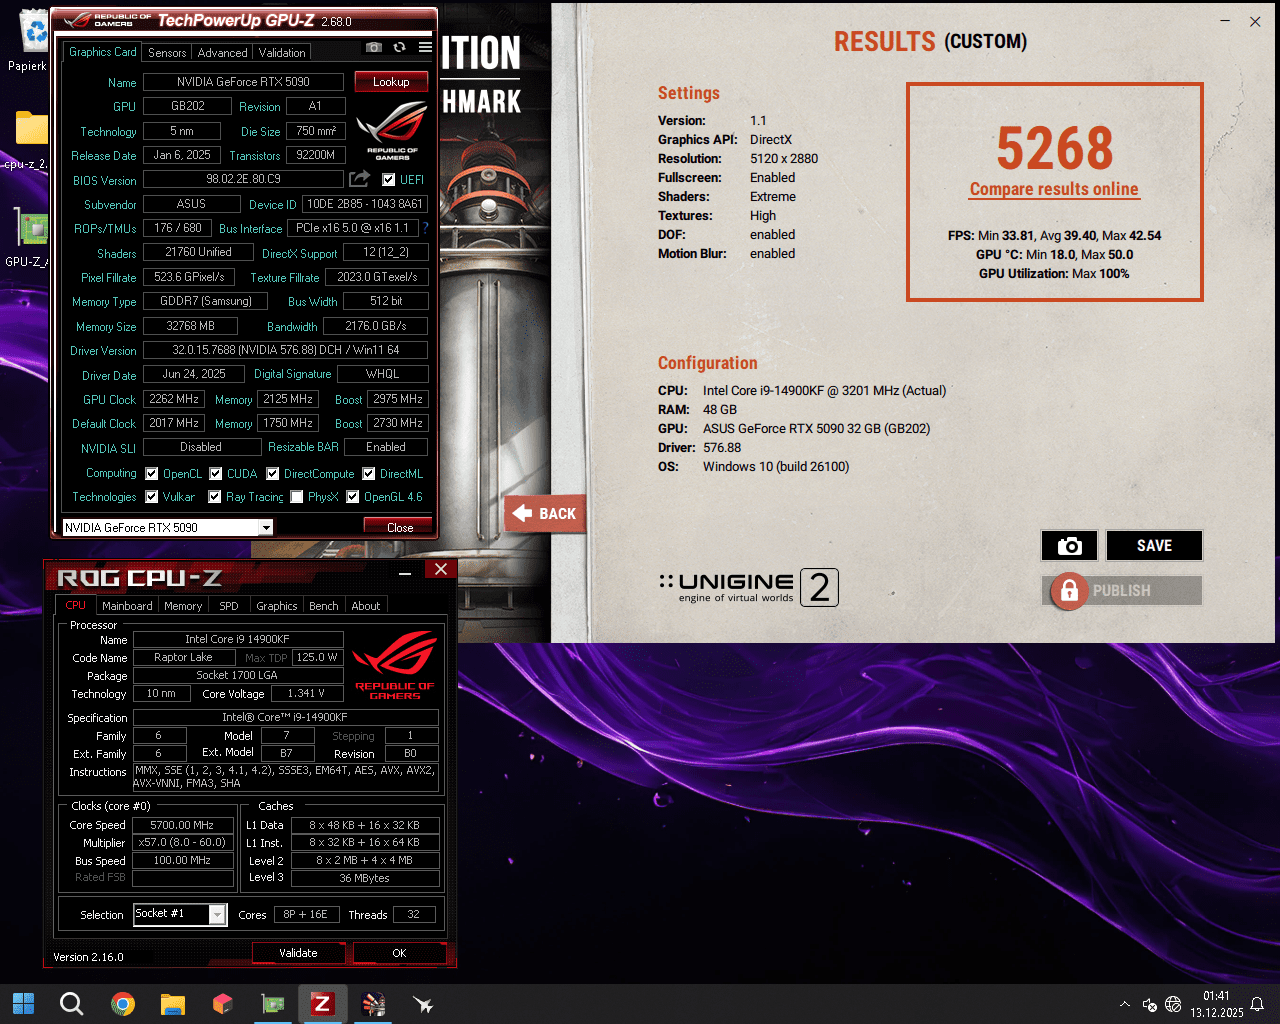The image size is (1280, 1024).
Task: Click the OK button in CPU-Z
Action: point(399,953)
